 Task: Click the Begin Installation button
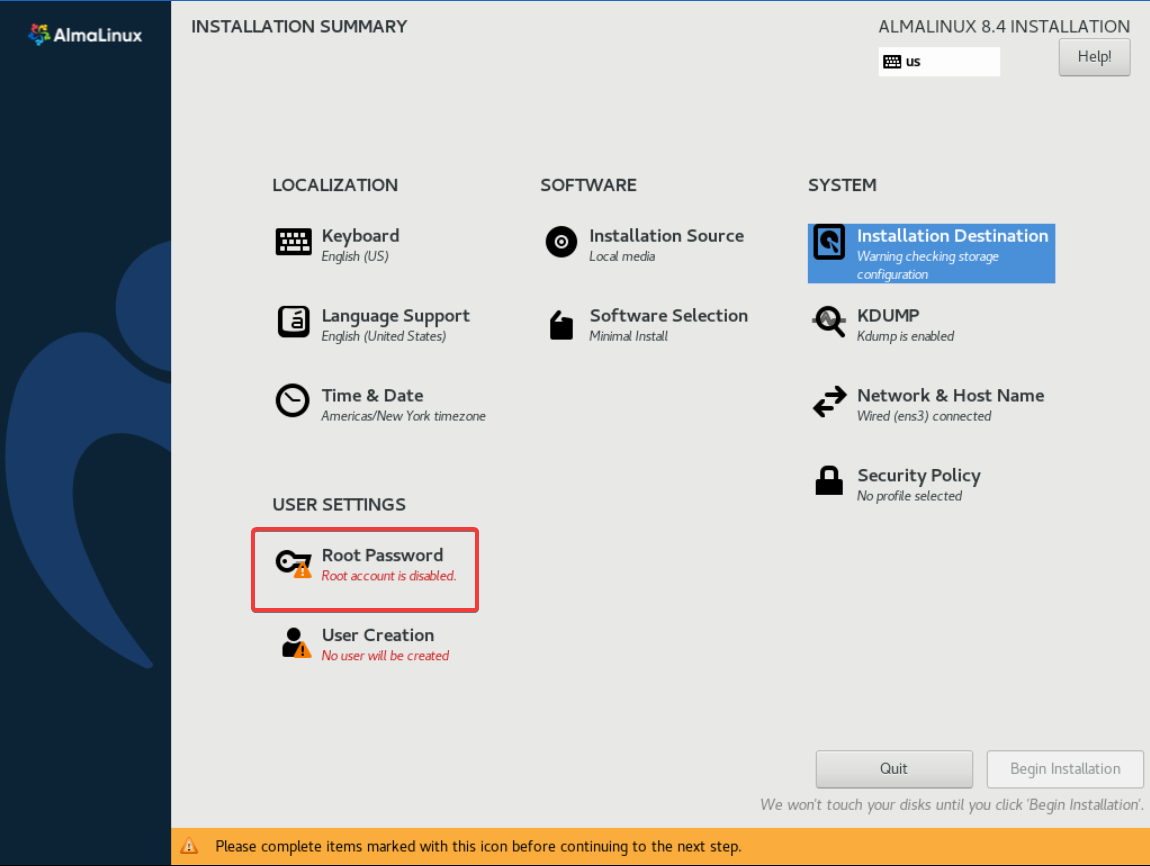point(1065,768)
